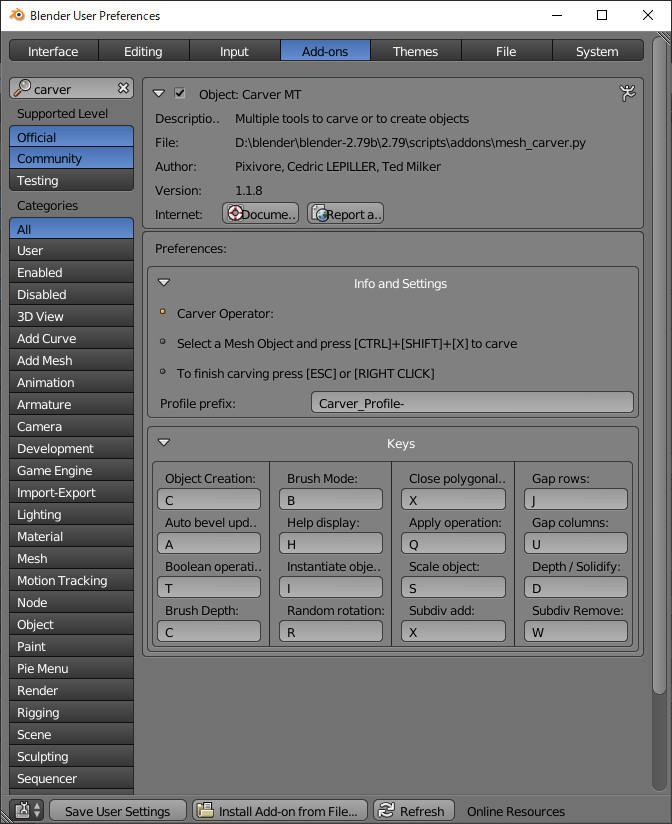Select the Disabled category
The width and height of the screenshot is (672, 824).
71,295
